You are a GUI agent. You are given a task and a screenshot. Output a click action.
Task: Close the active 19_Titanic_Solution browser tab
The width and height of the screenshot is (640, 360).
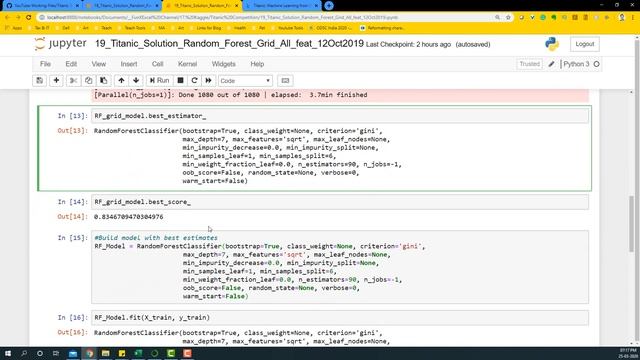pyautogui.click(x=236, y=6)
